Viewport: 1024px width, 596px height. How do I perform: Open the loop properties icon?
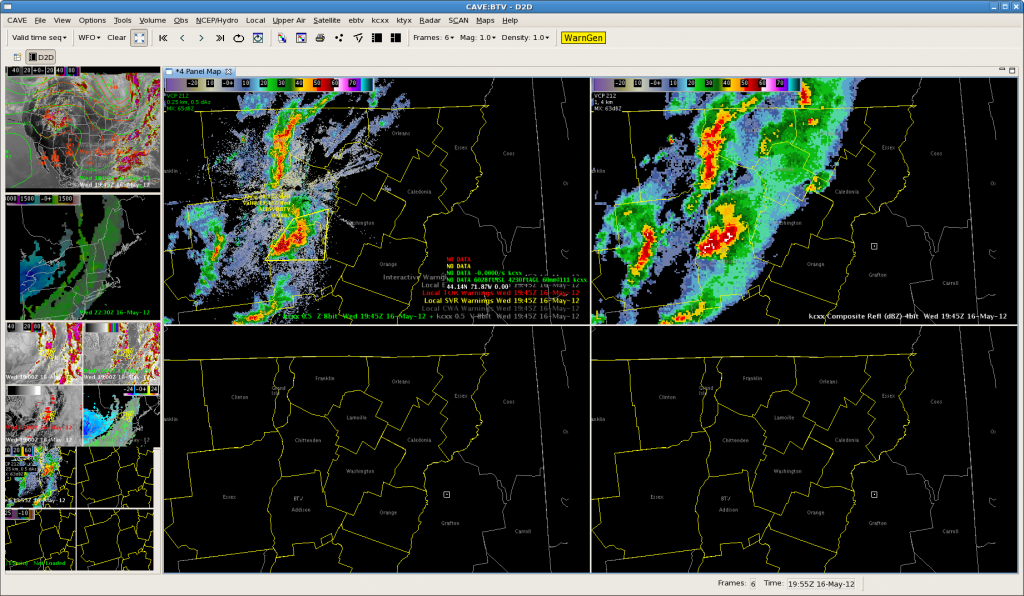(258, 38)
